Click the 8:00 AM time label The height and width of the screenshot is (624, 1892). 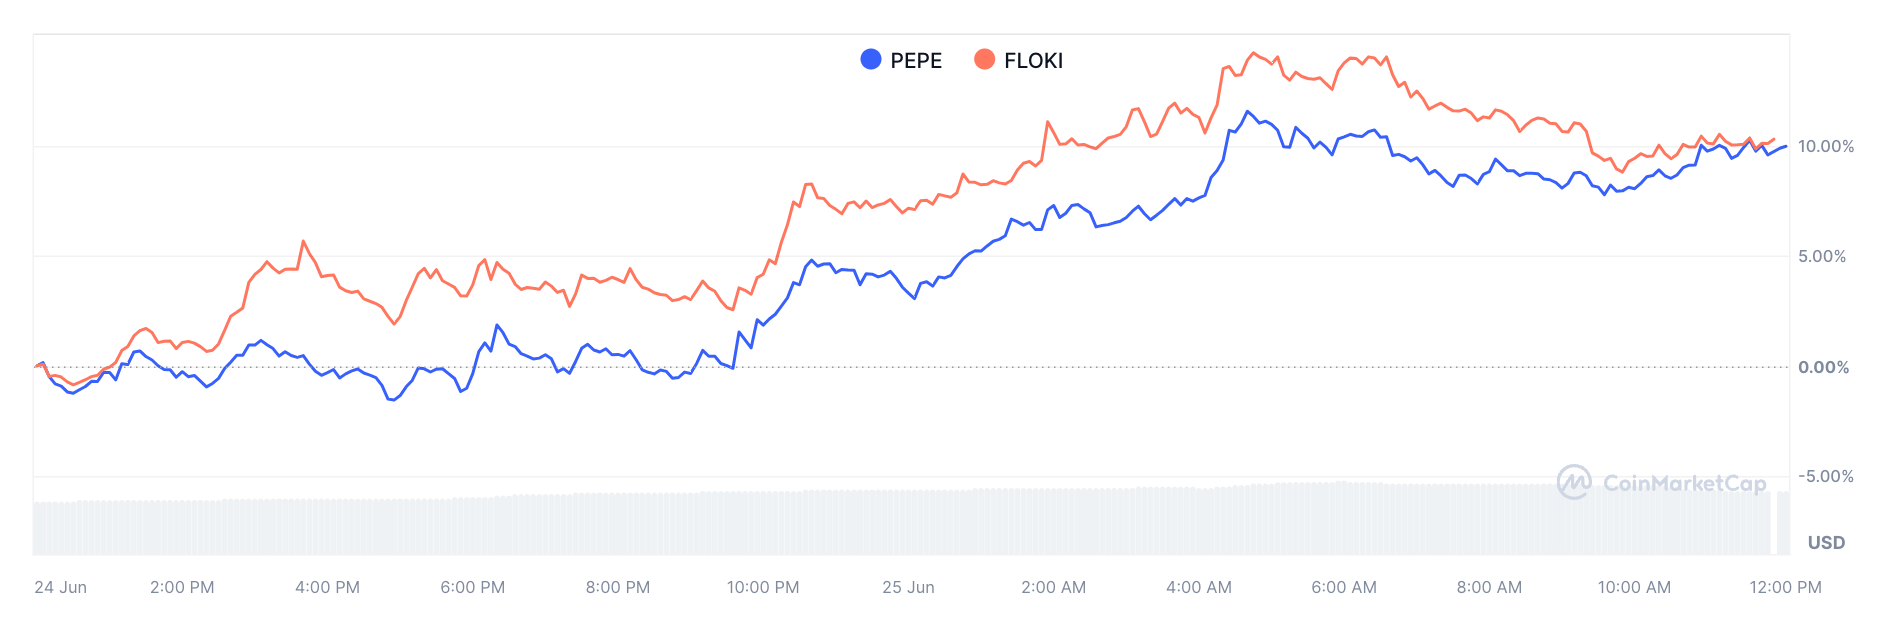pos(1489,587)
